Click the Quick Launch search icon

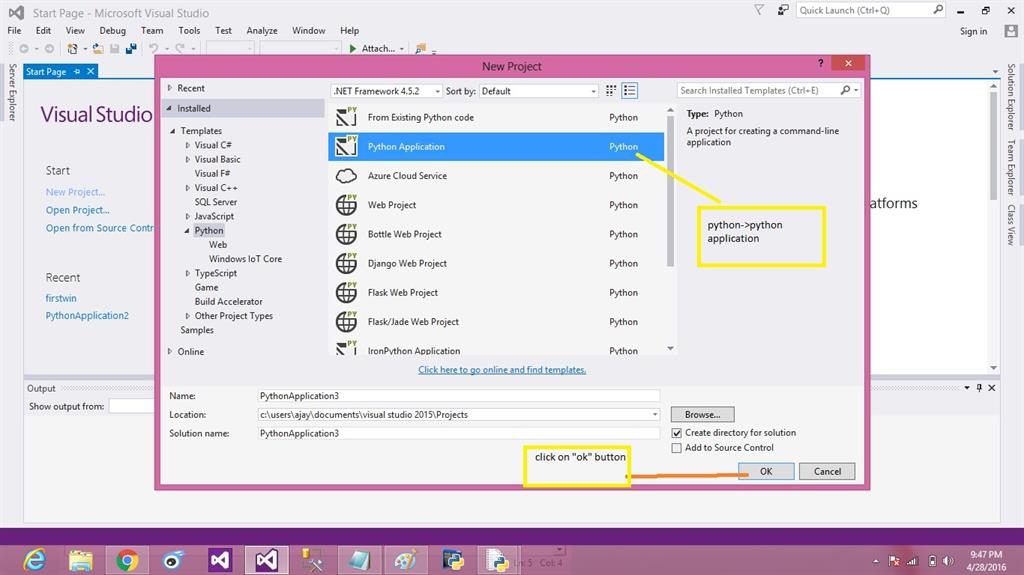(x=938, y=10)
